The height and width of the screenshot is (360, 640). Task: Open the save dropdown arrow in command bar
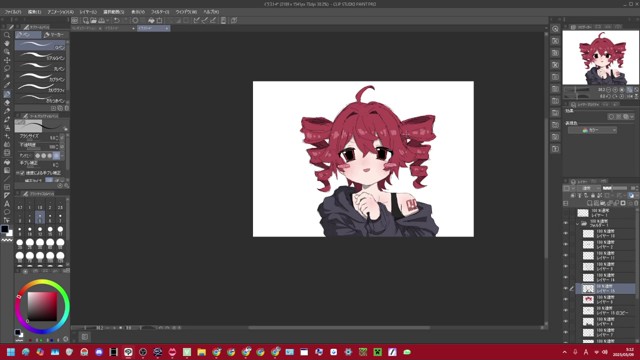(107, 20)
